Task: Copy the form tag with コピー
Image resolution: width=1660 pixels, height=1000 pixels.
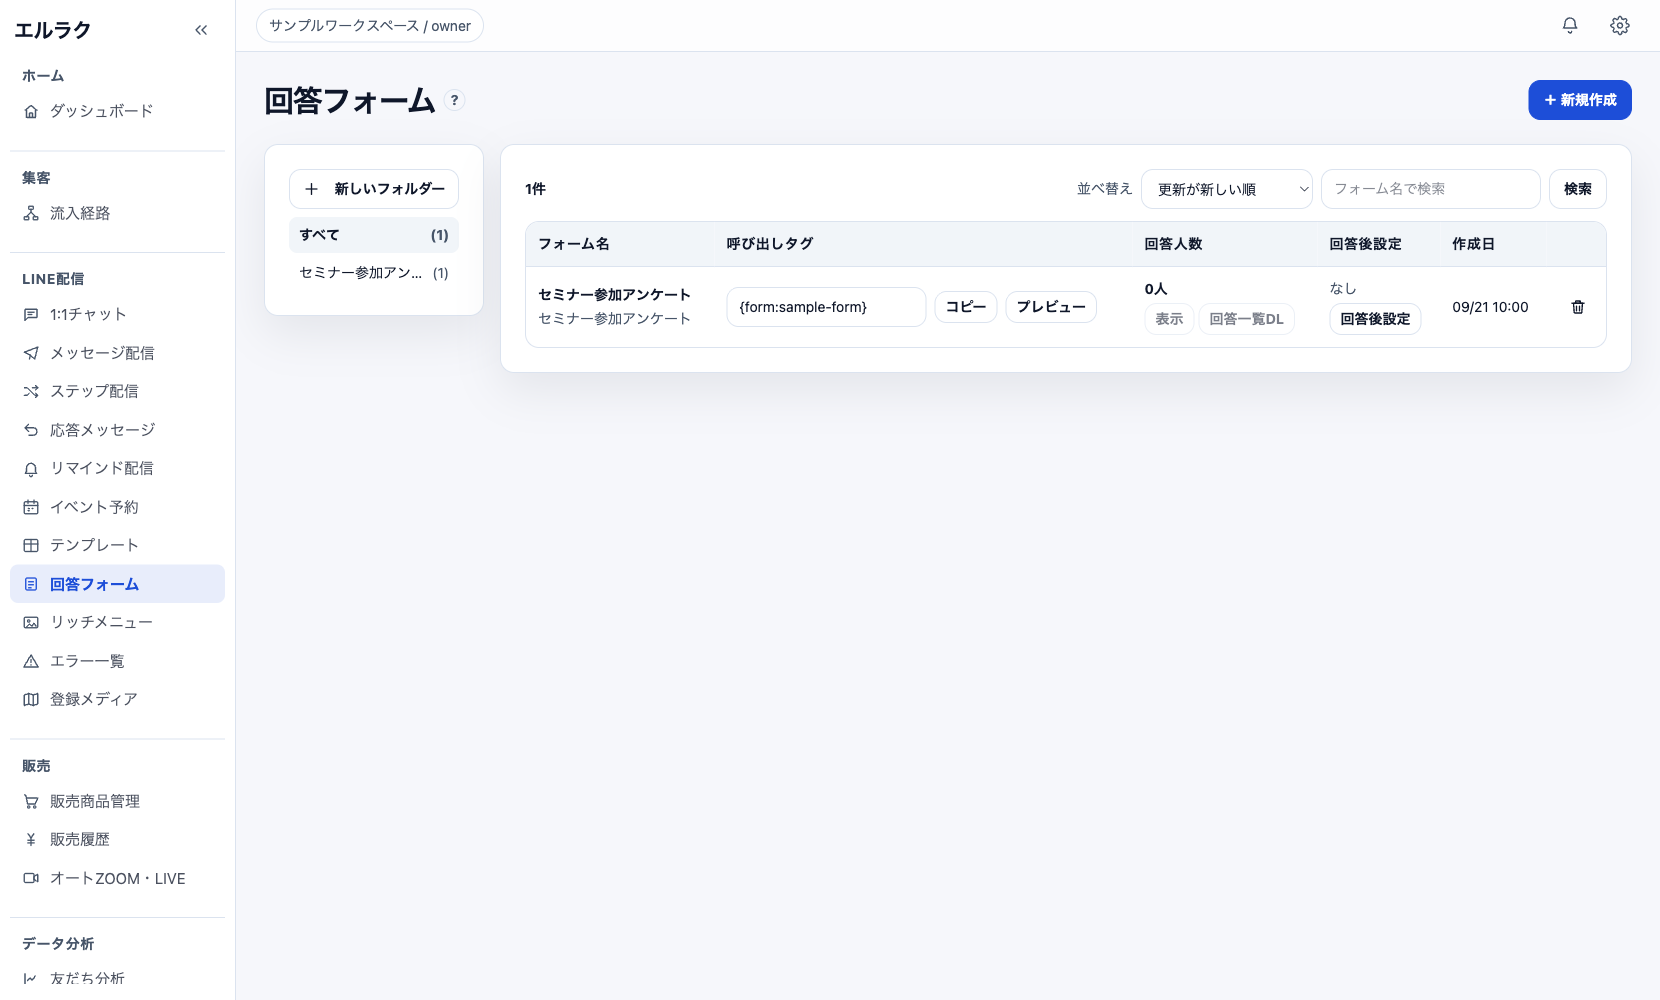Action: coord(966,307)
